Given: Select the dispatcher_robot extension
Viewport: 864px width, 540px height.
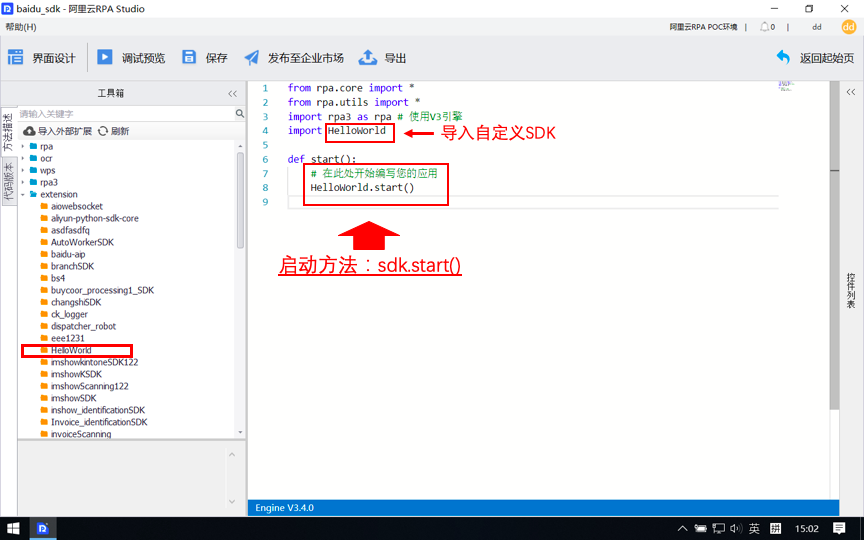Looking at the screenshot, I should click(83, 326).
